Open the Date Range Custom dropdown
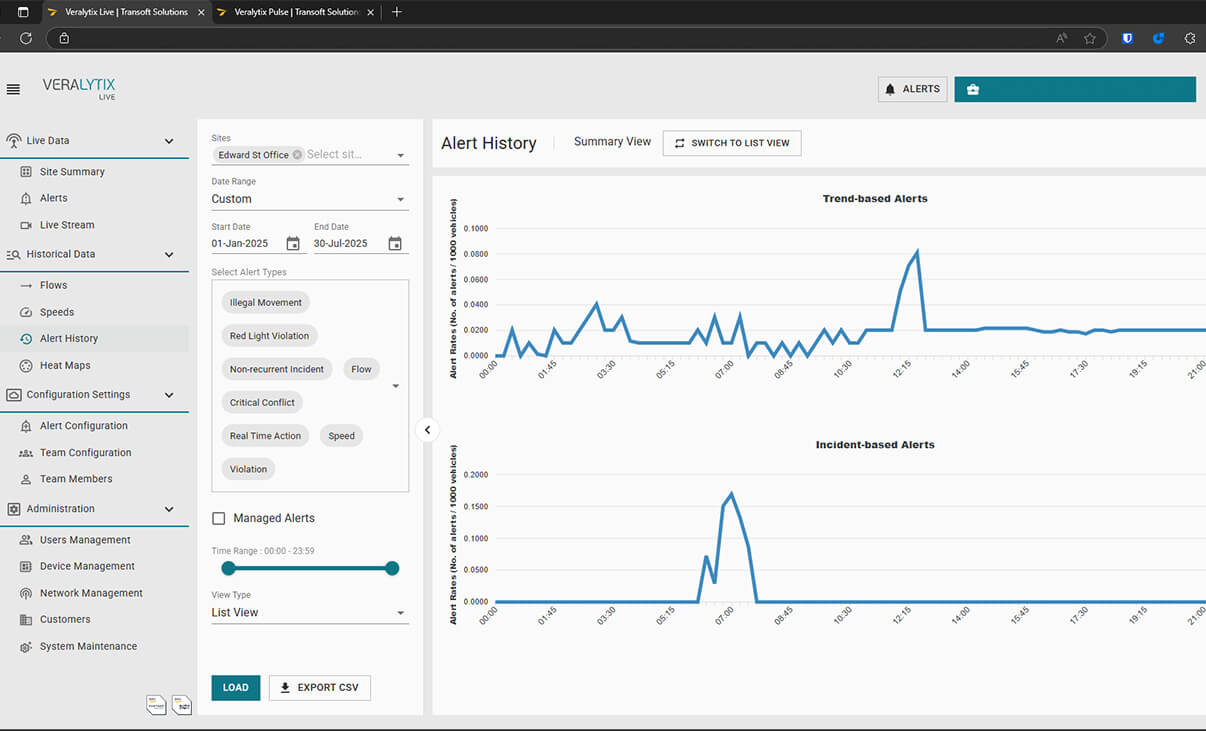Viewport: 1206px width, 731px height. (x=309, y=199)
